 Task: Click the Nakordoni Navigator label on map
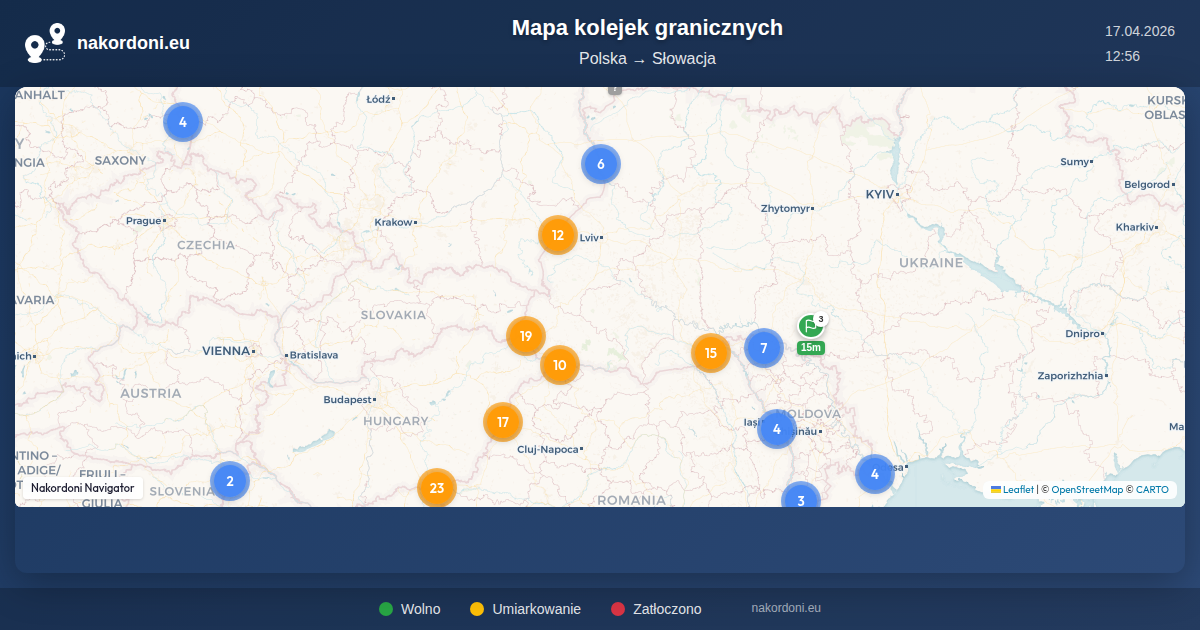82,488
